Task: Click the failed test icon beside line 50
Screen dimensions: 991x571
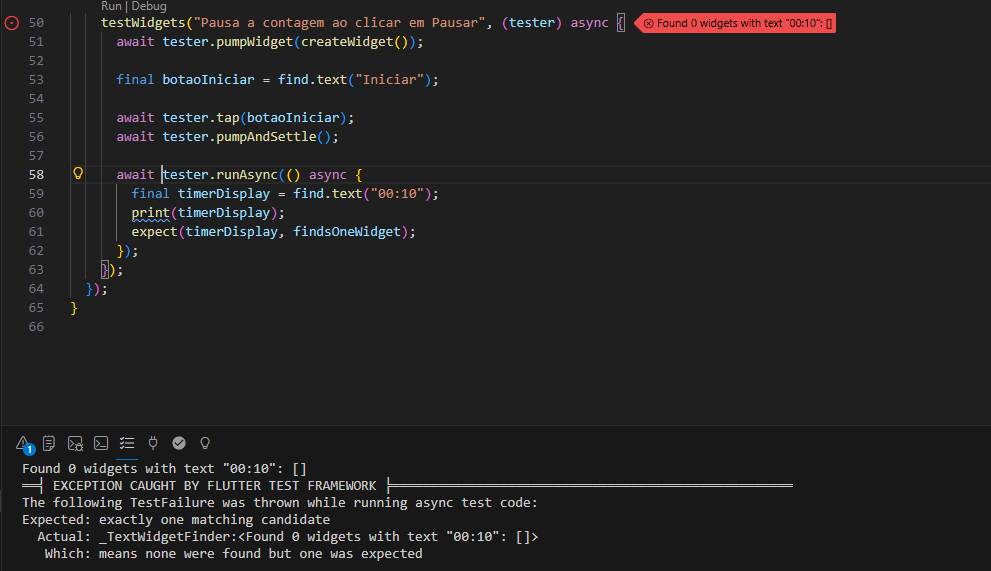Action: pyautogui.click(x=12, y=23)
